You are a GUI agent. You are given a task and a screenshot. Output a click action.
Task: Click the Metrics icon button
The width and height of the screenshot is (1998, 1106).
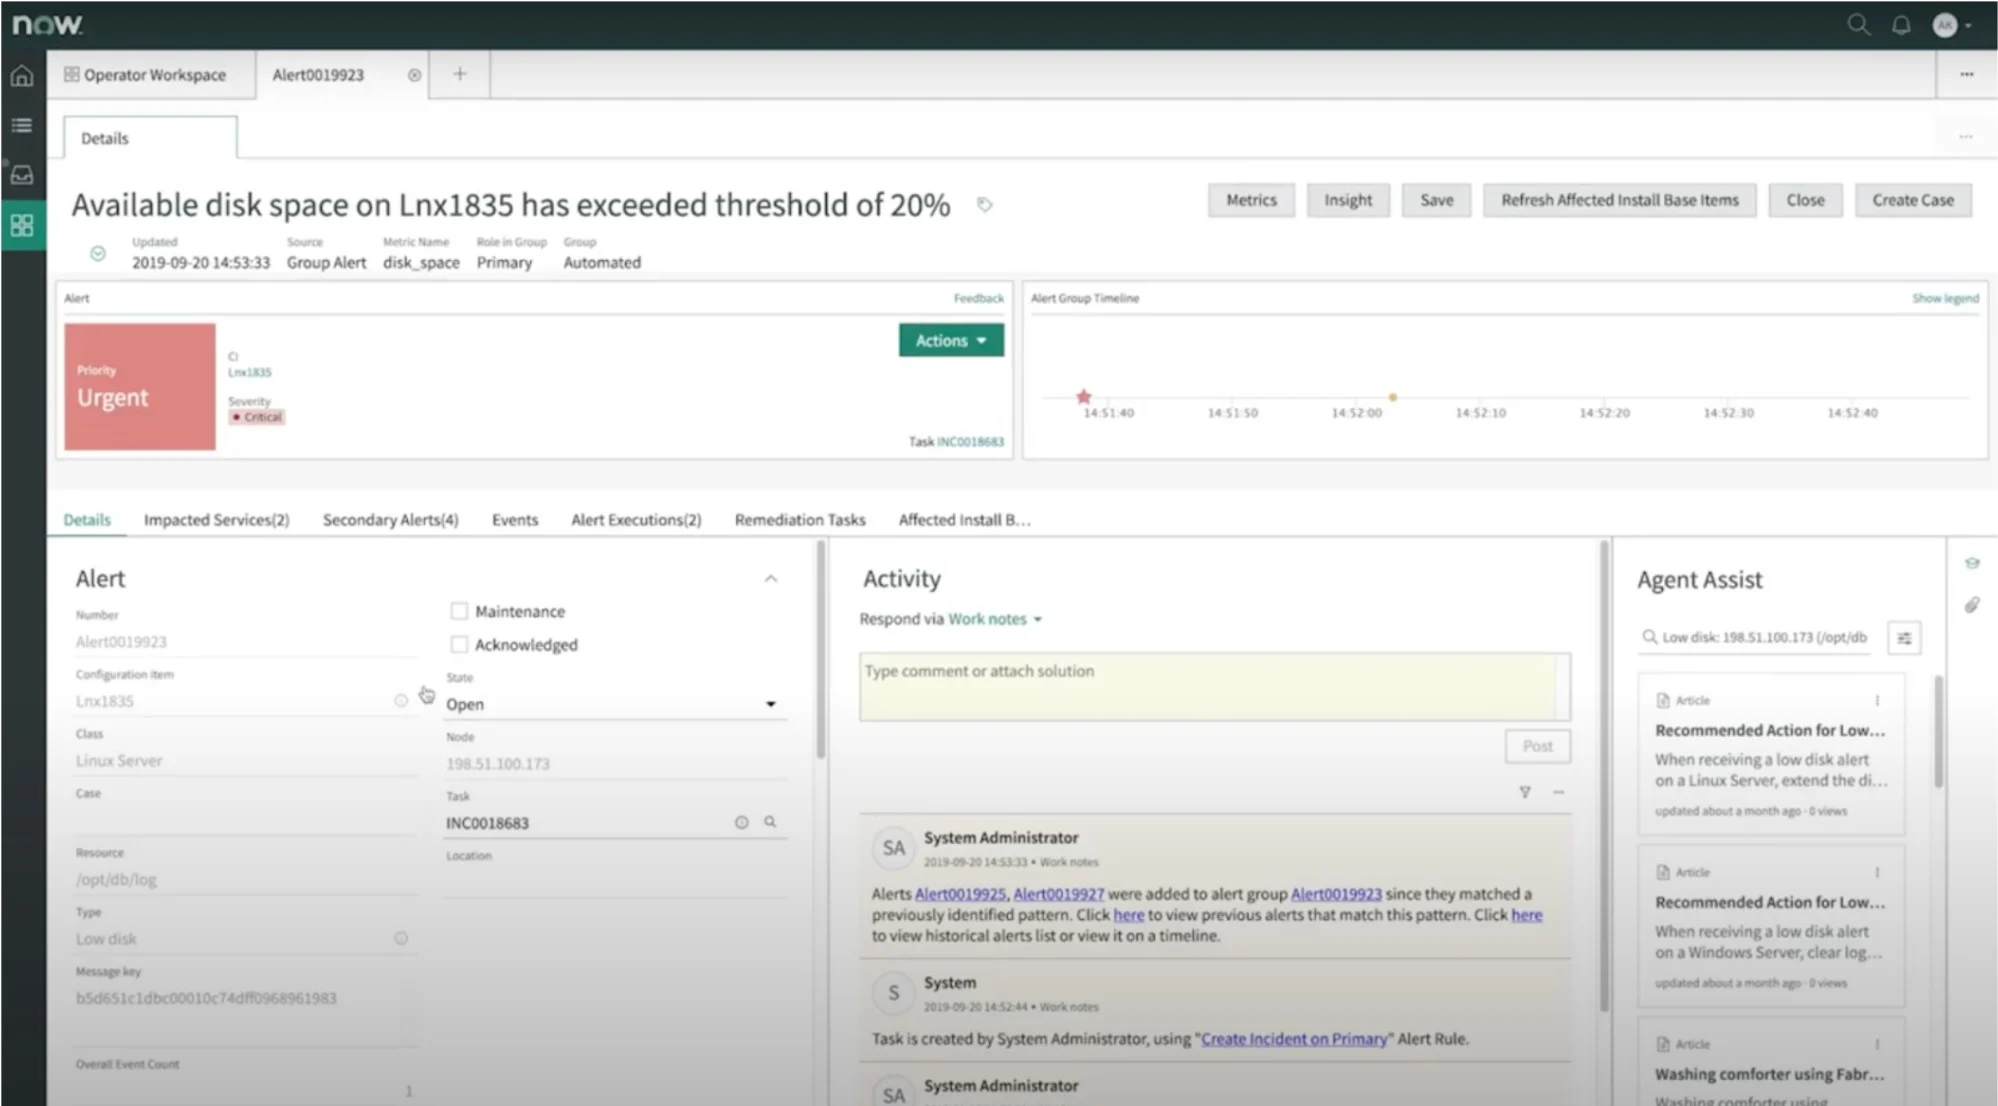click(1250, 200)
